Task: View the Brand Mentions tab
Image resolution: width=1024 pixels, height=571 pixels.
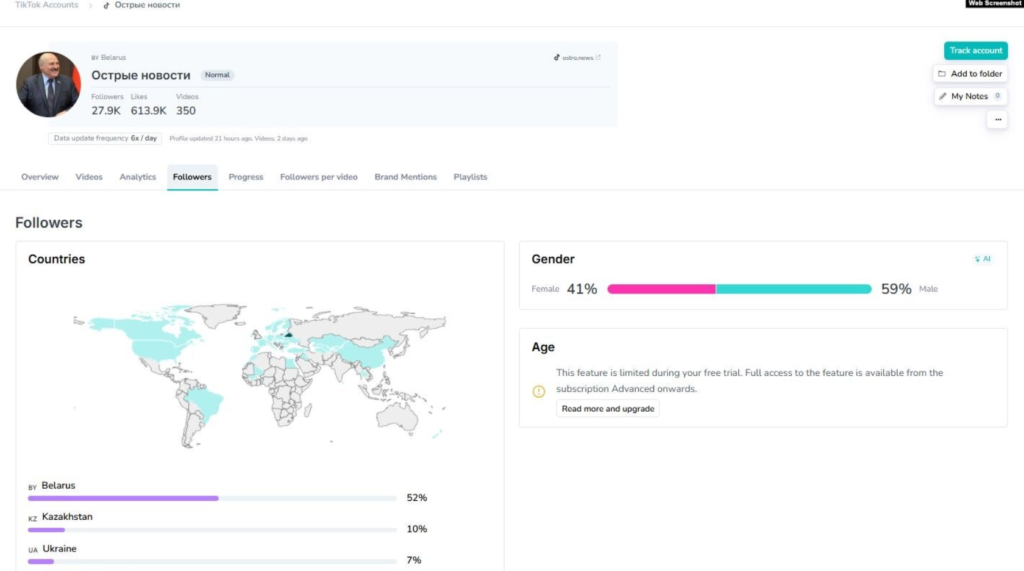Action: pos(405,177)
